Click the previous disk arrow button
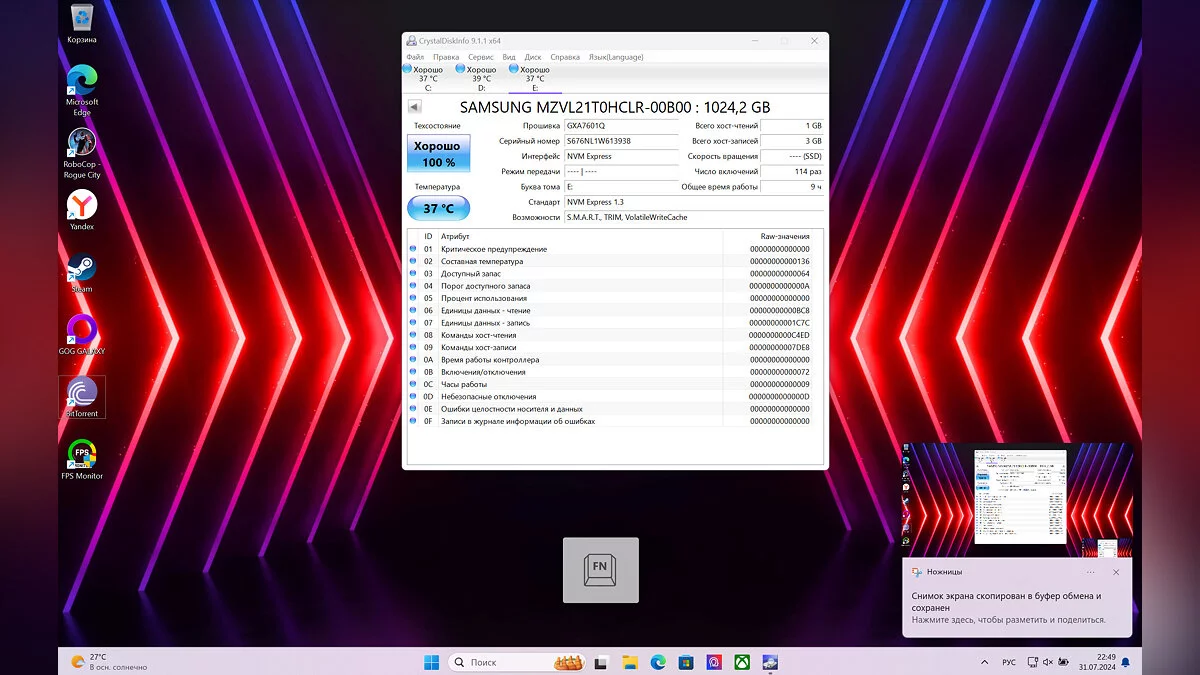 (x=414, y=107)
